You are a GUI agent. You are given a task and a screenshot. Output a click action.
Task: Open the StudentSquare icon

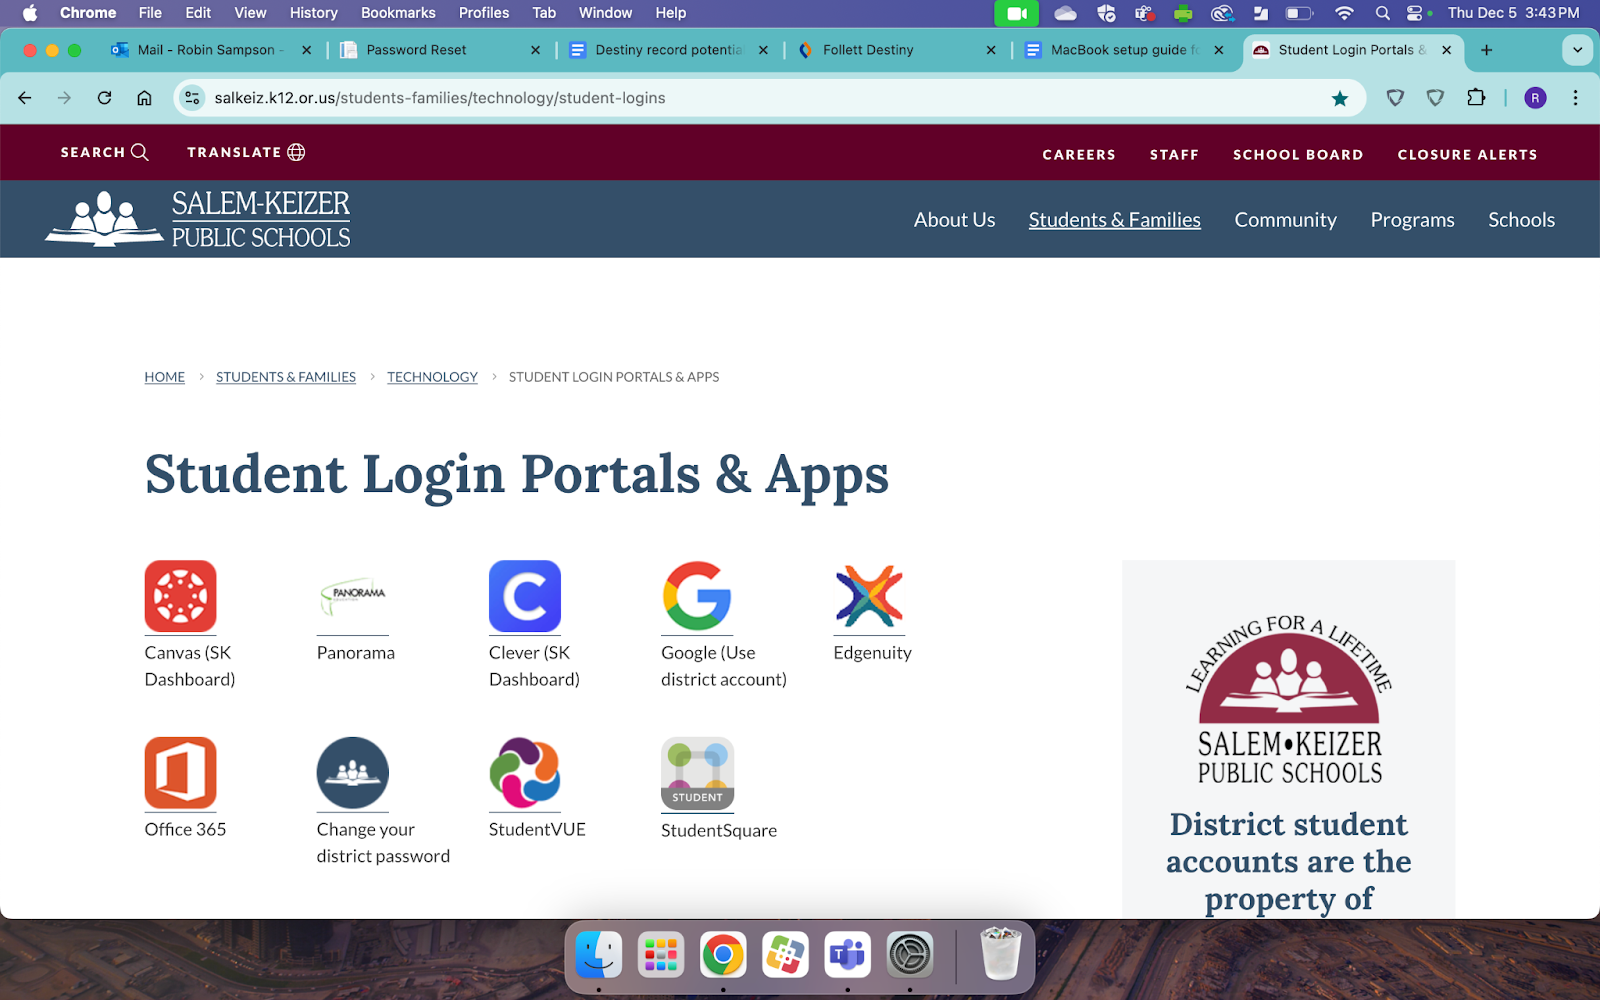[697, 773]
